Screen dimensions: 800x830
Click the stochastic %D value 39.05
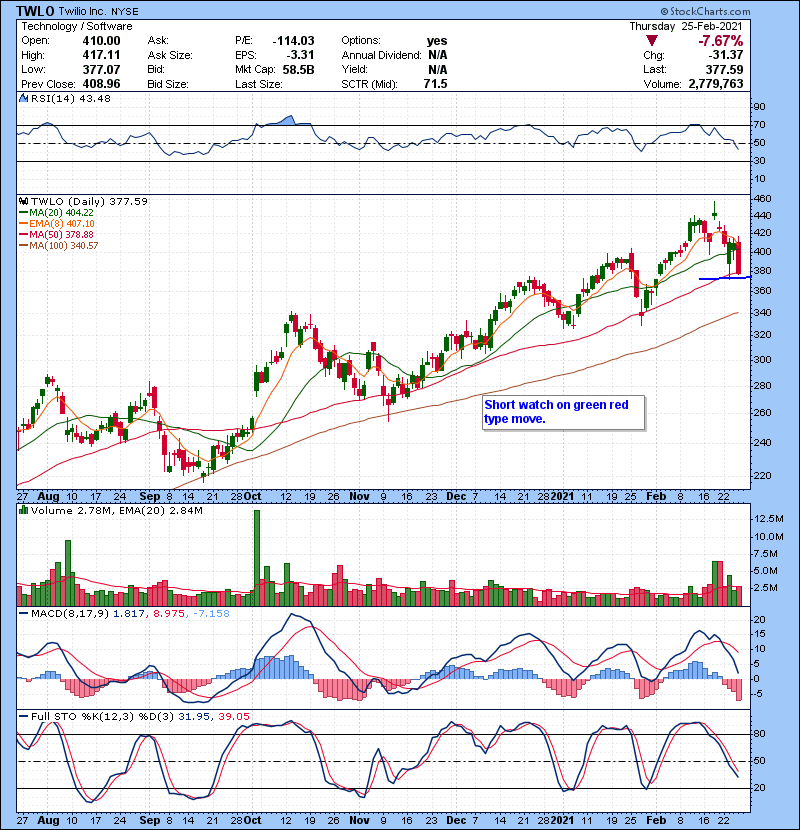click(233, 716)
